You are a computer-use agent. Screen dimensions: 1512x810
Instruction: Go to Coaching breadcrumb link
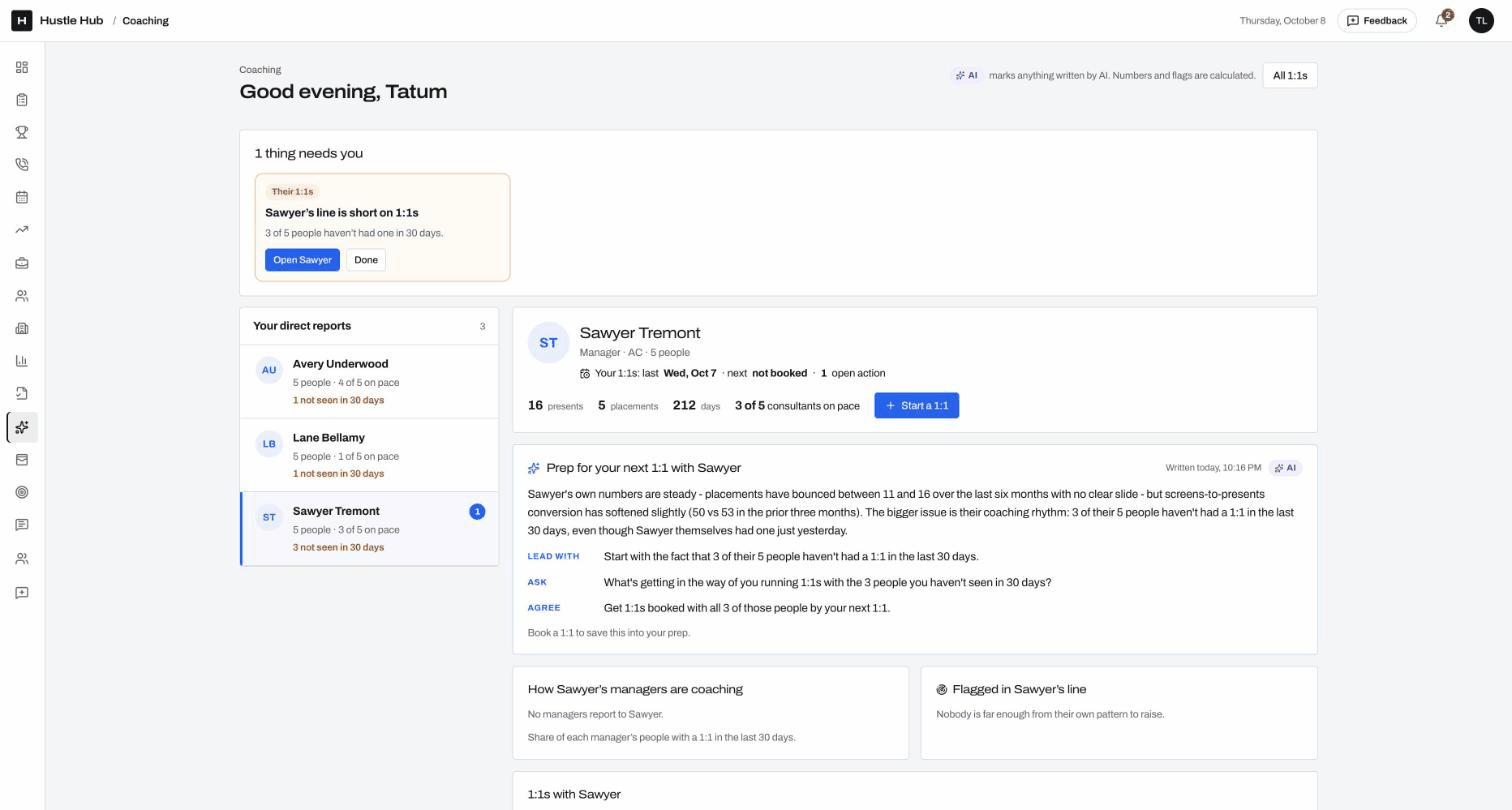pyautogui.click(x=145, y=20)
